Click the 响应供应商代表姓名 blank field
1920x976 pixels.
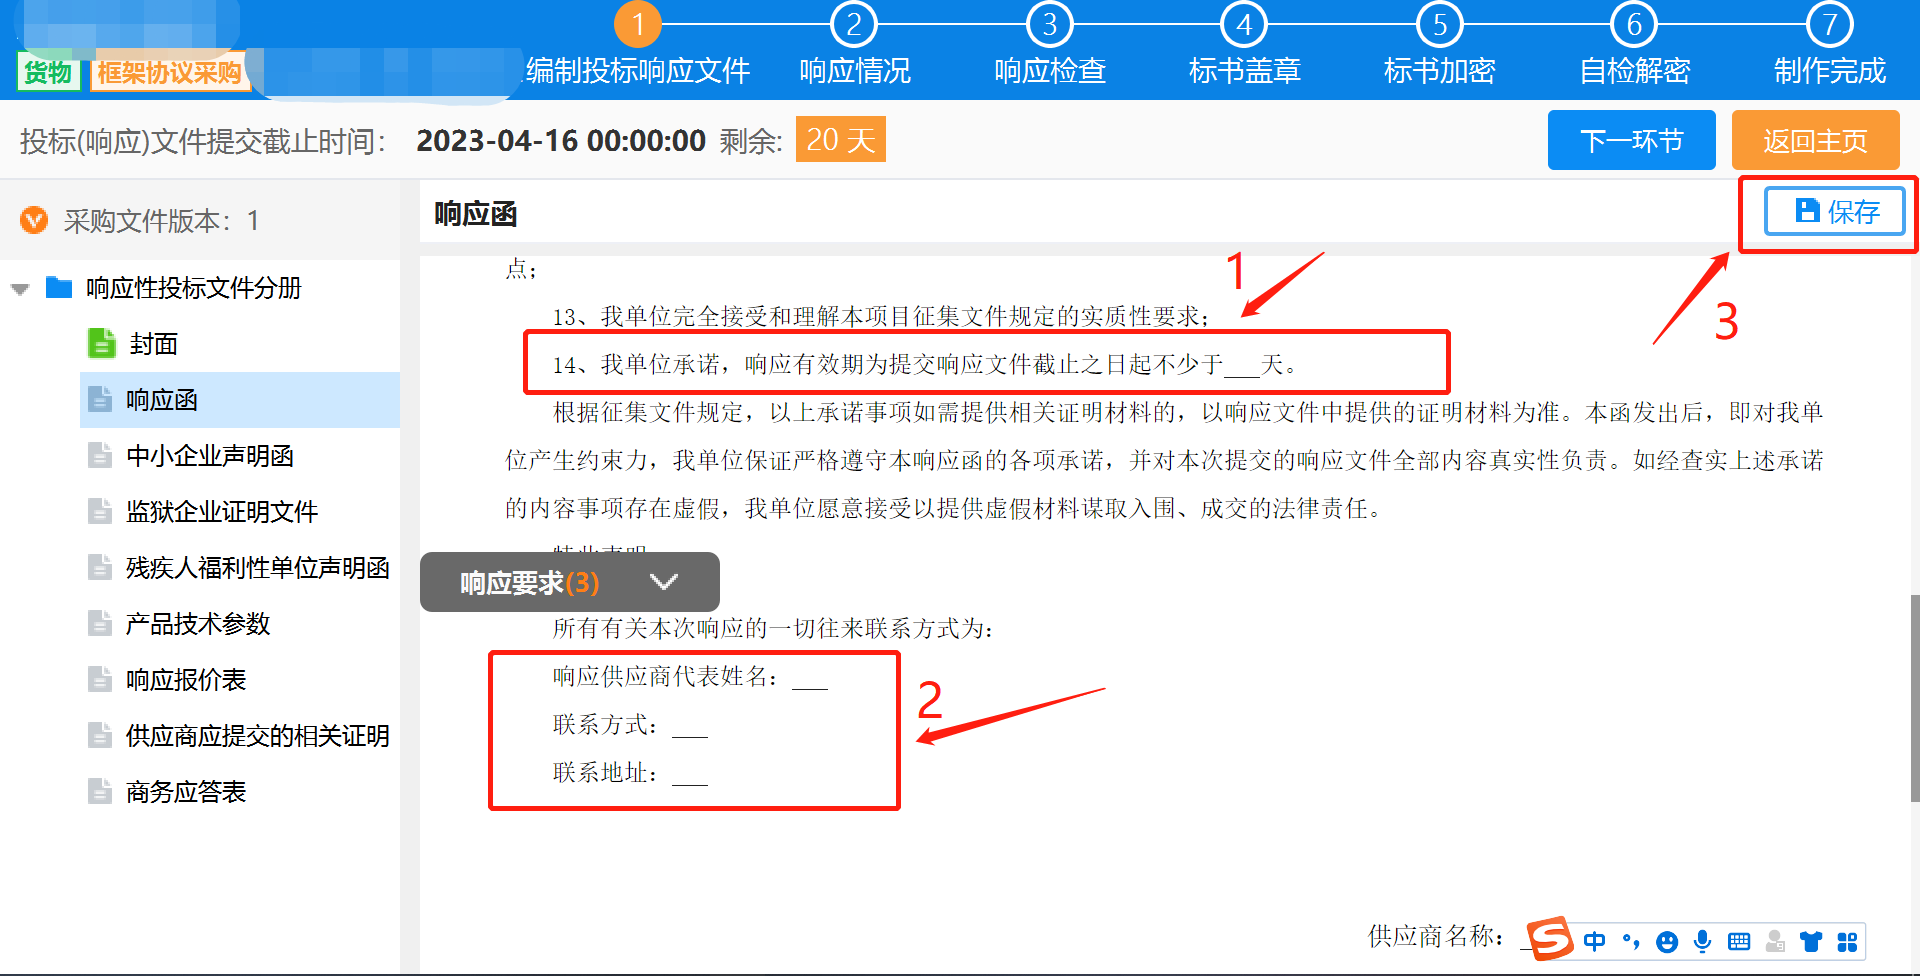click(x=810, y=678)
